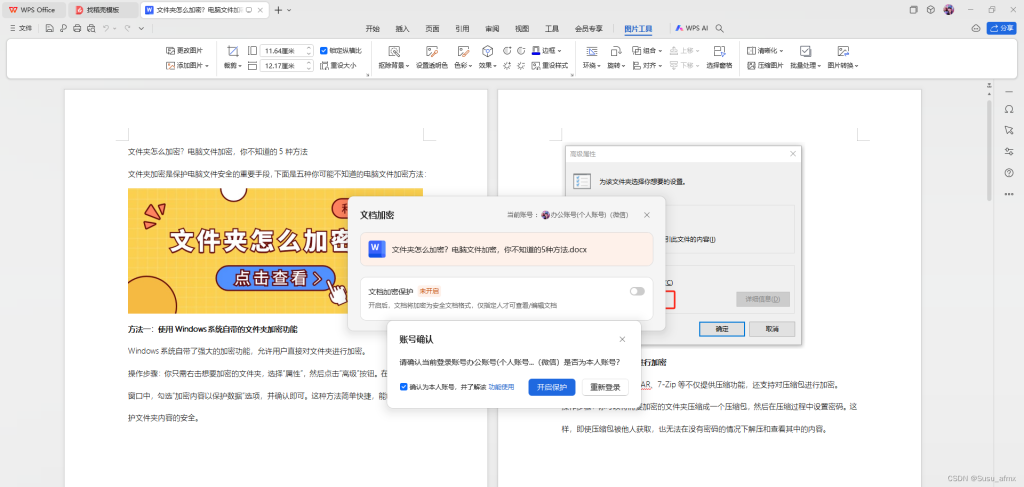Screen dimensions: 1024x487
Task: Uncheck the 确认为本人账号 checkbox
Action: [x=403, y=387]
